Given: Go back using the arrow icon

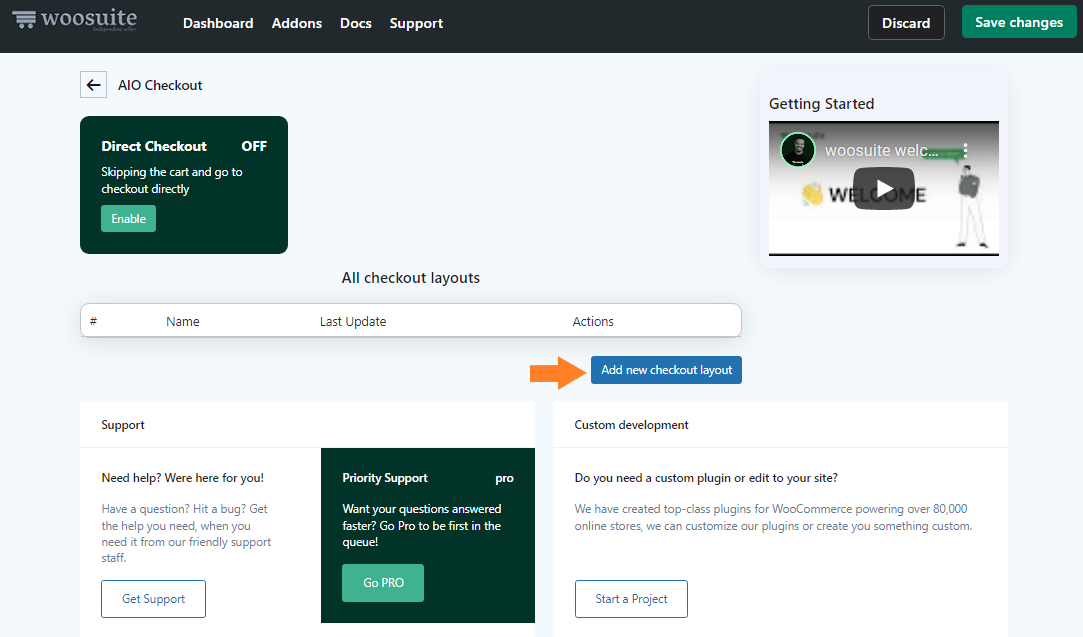Looking at the screenshot, I should point(93,85).
